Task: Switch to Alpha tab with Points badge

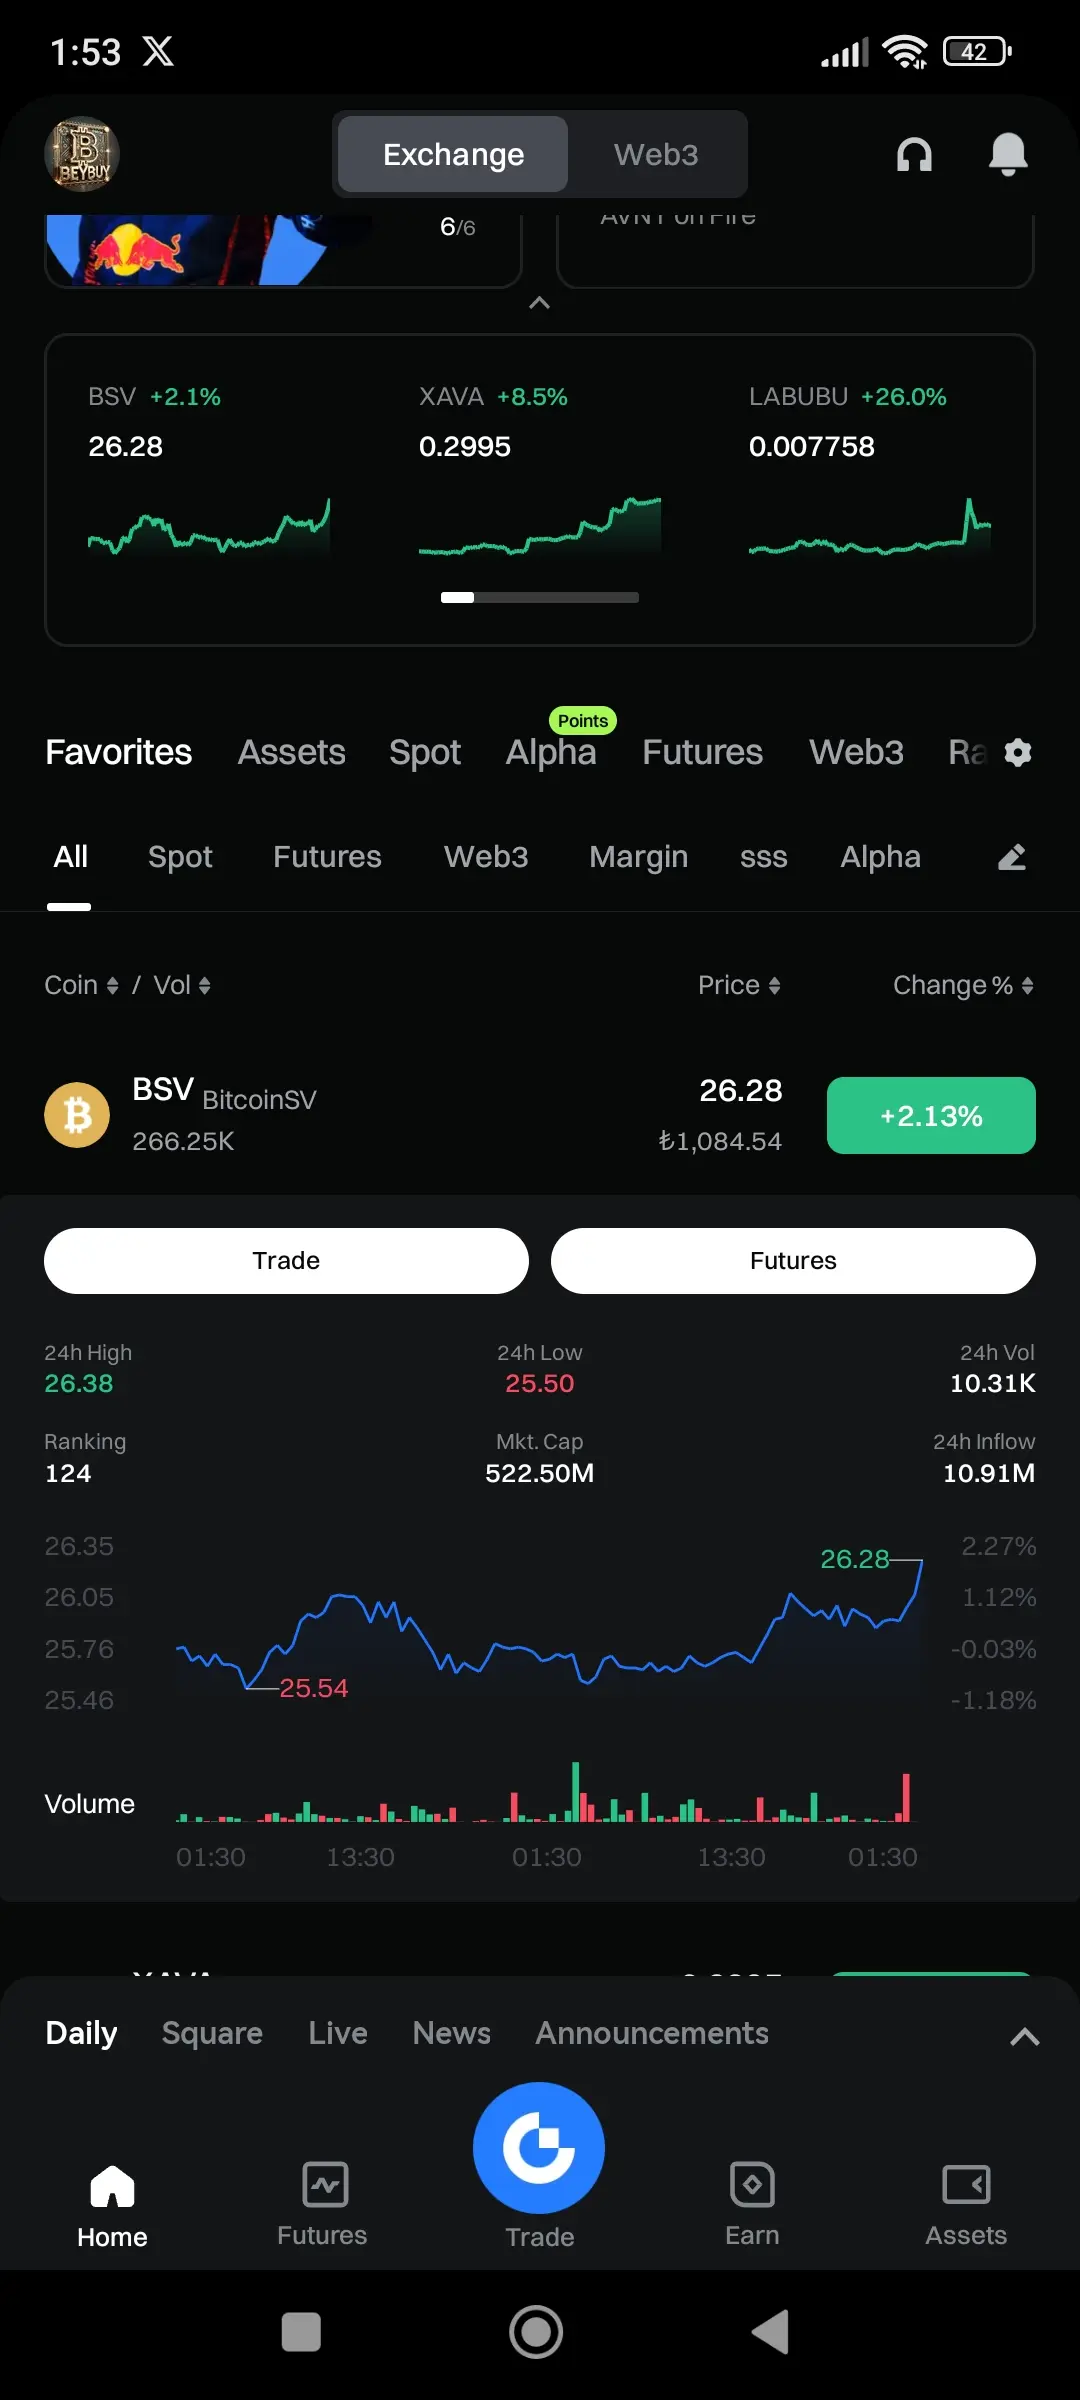Action: [x=551, y=752]
